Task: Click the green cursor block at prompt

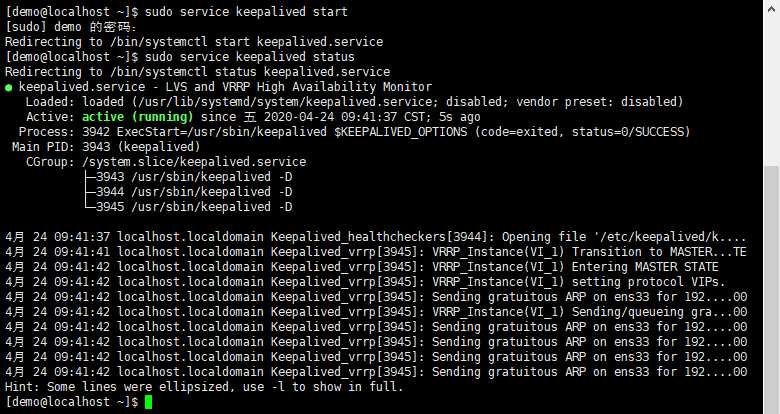Action: [x=148, y=402]
